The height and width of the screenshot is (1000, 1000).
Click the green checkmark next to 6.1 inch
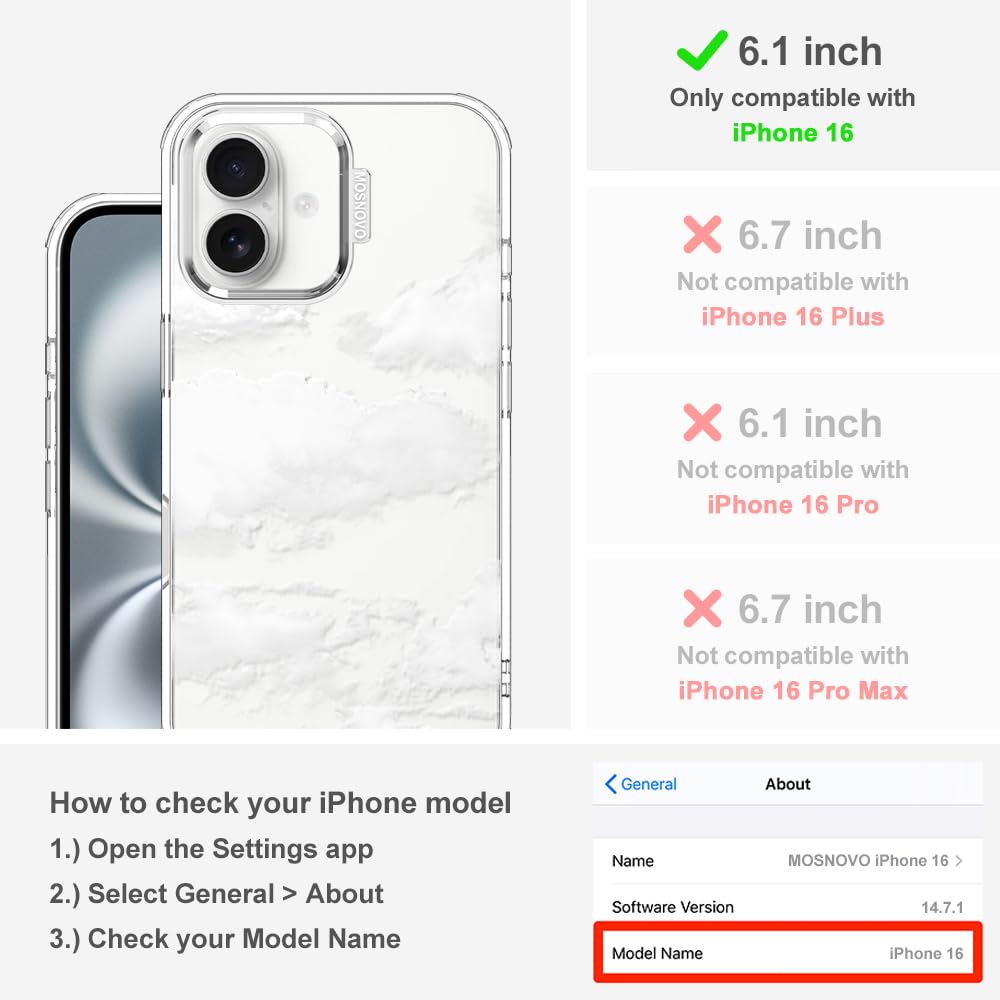702,50
